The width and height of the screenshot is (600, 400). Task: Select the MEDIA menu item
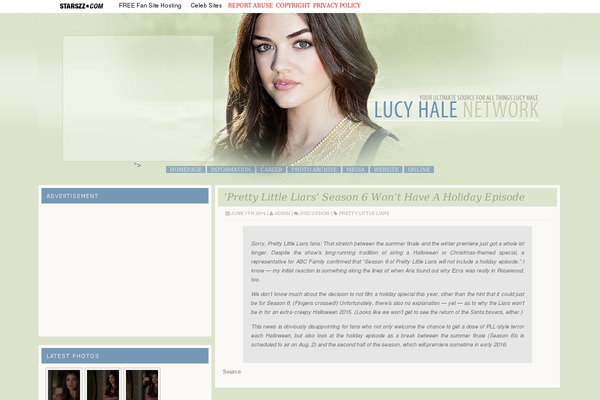click(355, 170)
